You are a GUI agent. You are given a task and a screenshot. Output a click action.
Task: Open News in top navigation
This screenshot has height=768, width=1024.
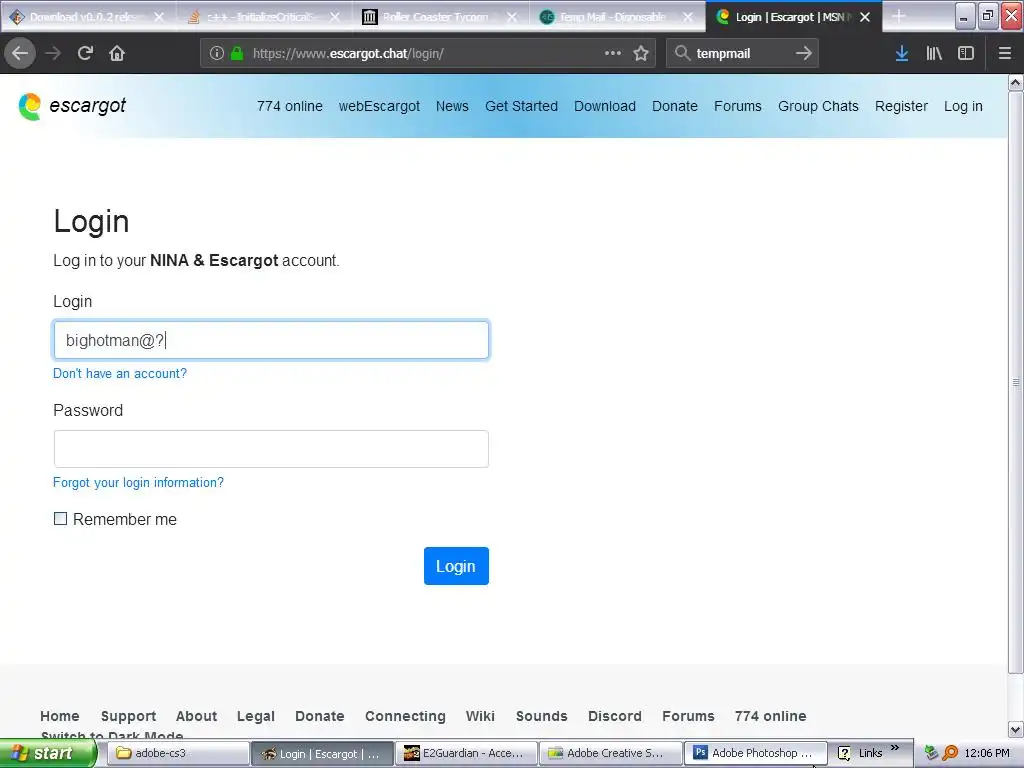tap(452, 106)
